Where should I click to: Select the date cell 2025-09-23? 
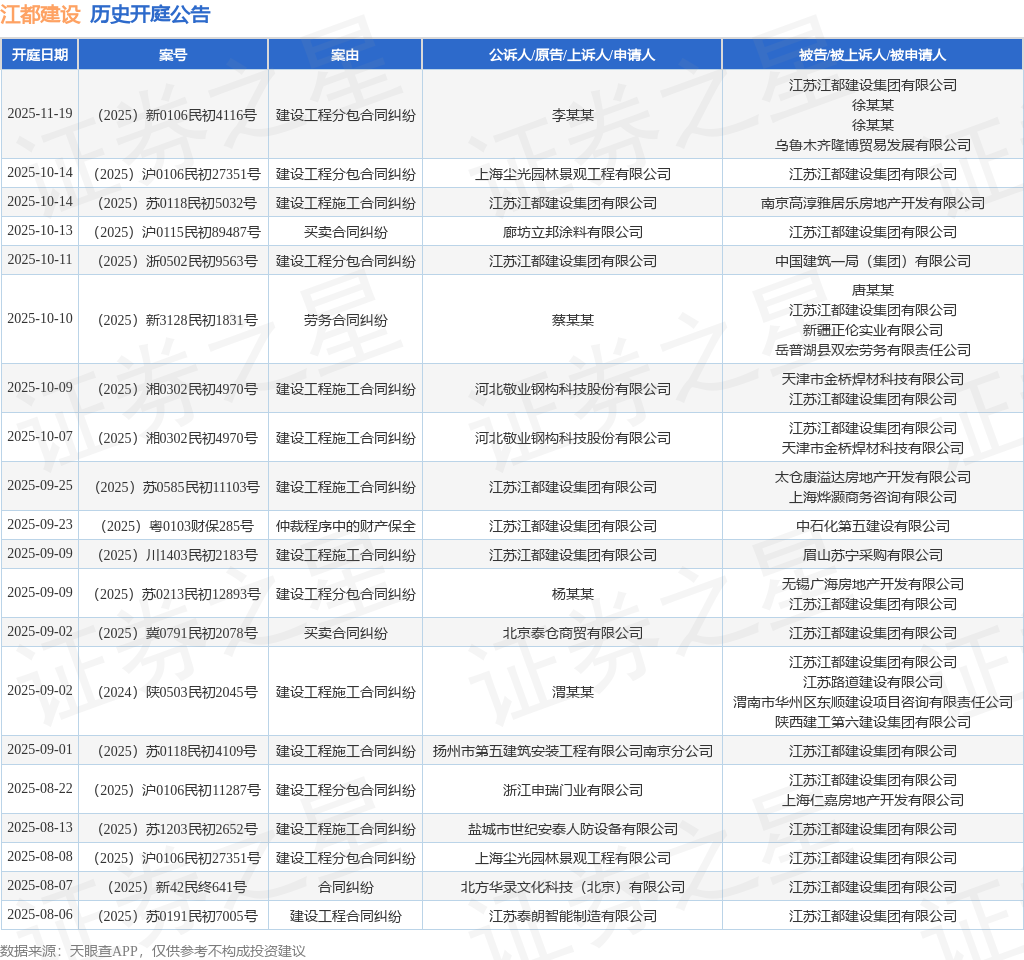(x=40, y=524)
